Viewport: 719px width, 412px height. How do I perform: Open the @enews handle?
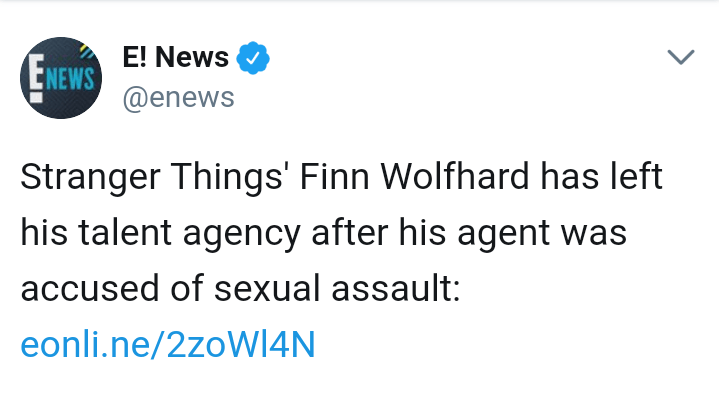pos(177,97)
